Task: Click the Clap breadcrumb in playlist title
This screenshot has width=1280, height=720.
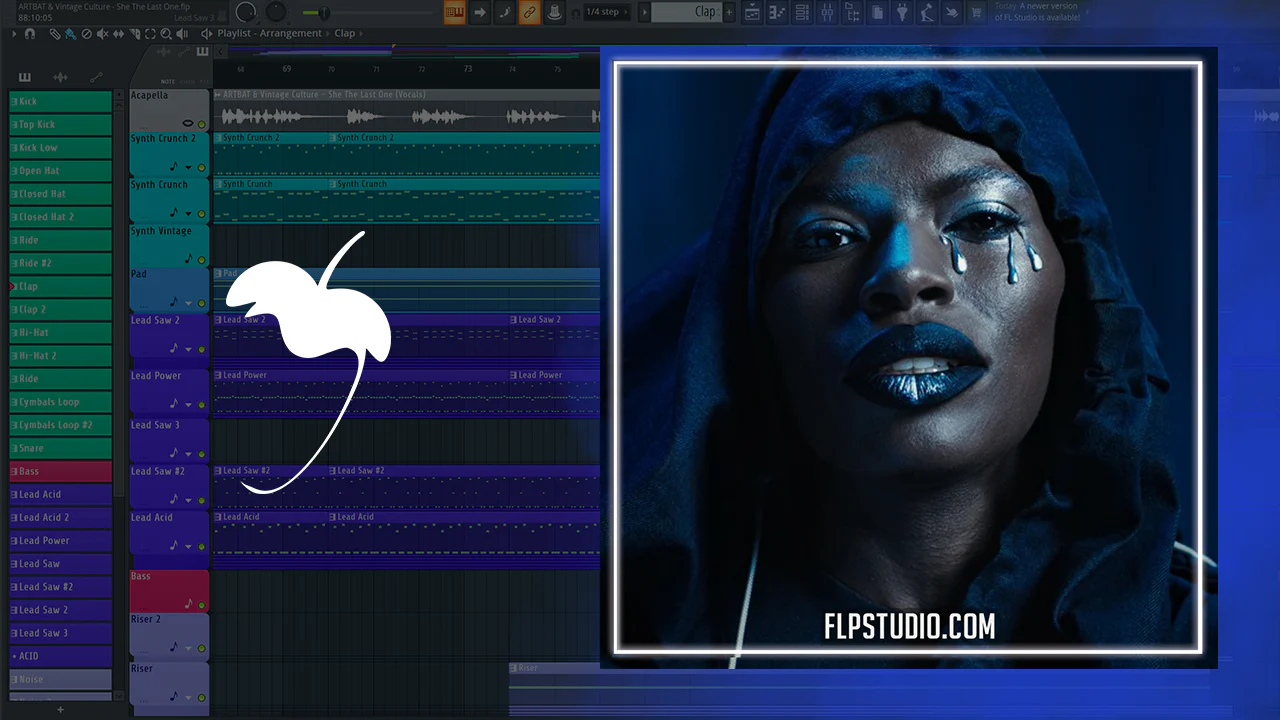Action: click(344, 33)
